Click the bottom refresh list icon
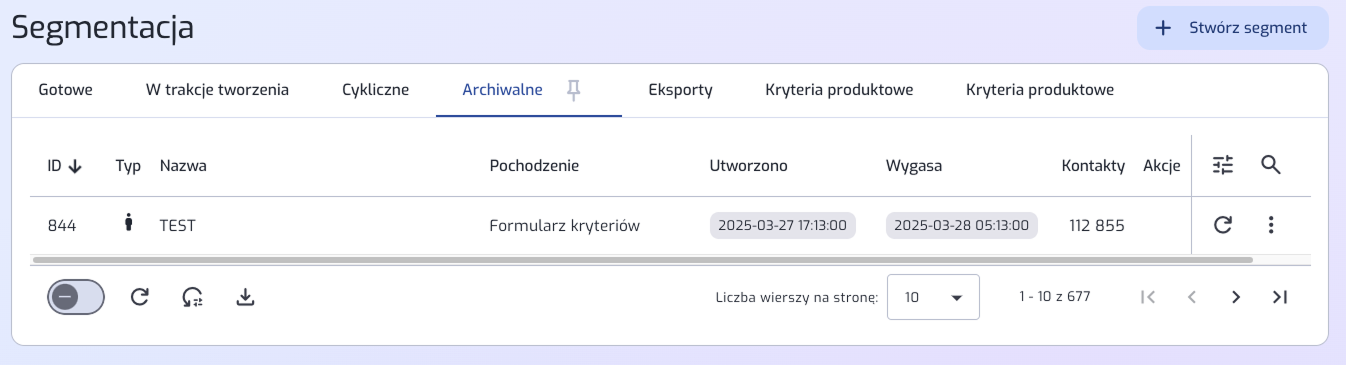 [x=140, y=297]
